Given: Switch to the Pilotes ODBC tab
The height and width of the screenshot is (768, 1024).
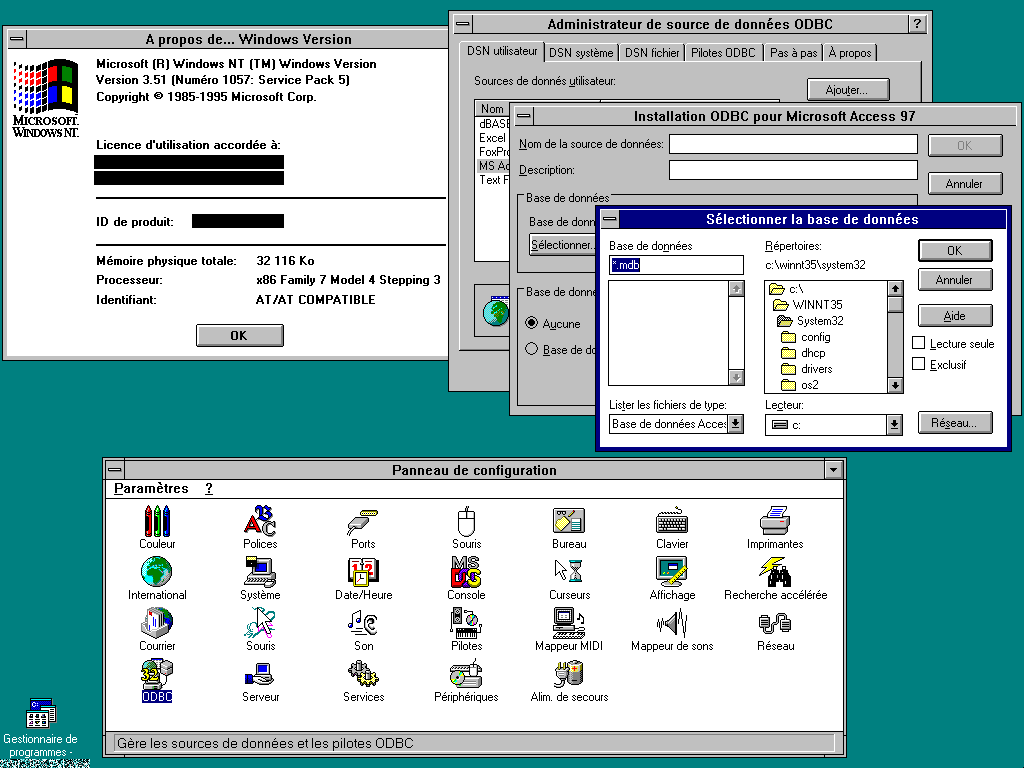Looking at the screenshot, I should tap(724, 53).
